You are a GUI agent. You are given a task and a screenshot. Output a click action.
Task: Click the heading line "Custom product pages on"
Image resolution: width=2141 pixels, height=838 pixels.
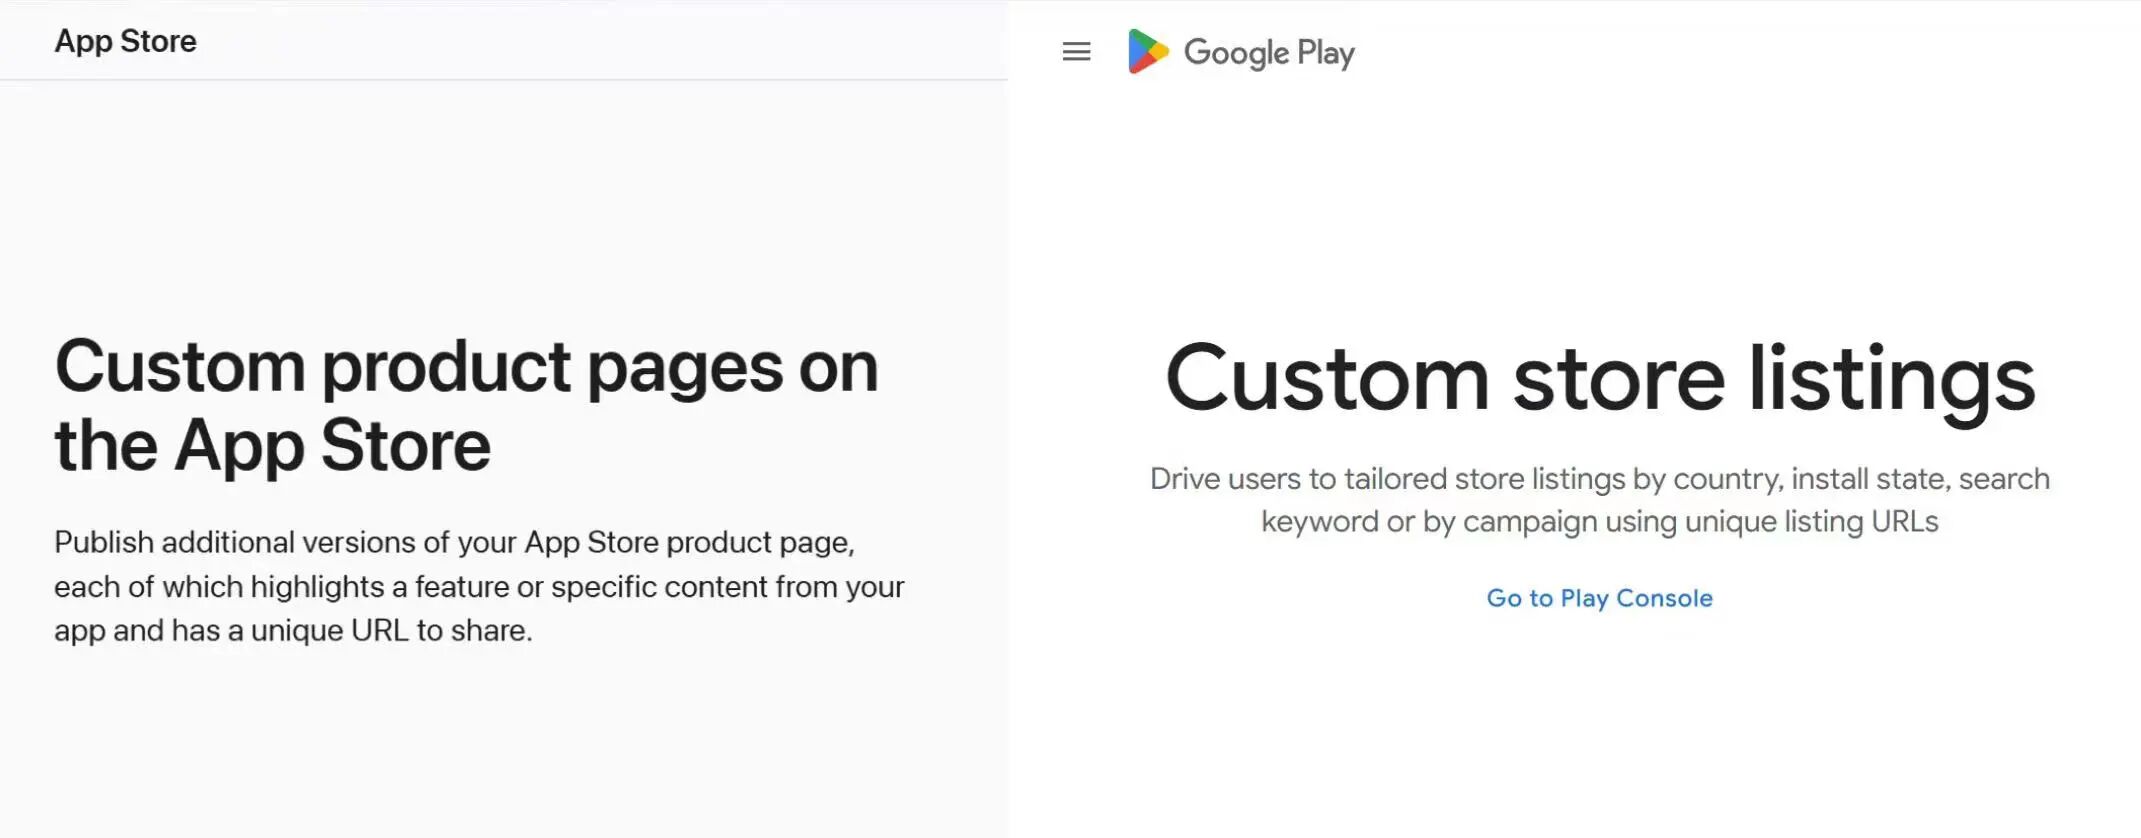point(466,367)
